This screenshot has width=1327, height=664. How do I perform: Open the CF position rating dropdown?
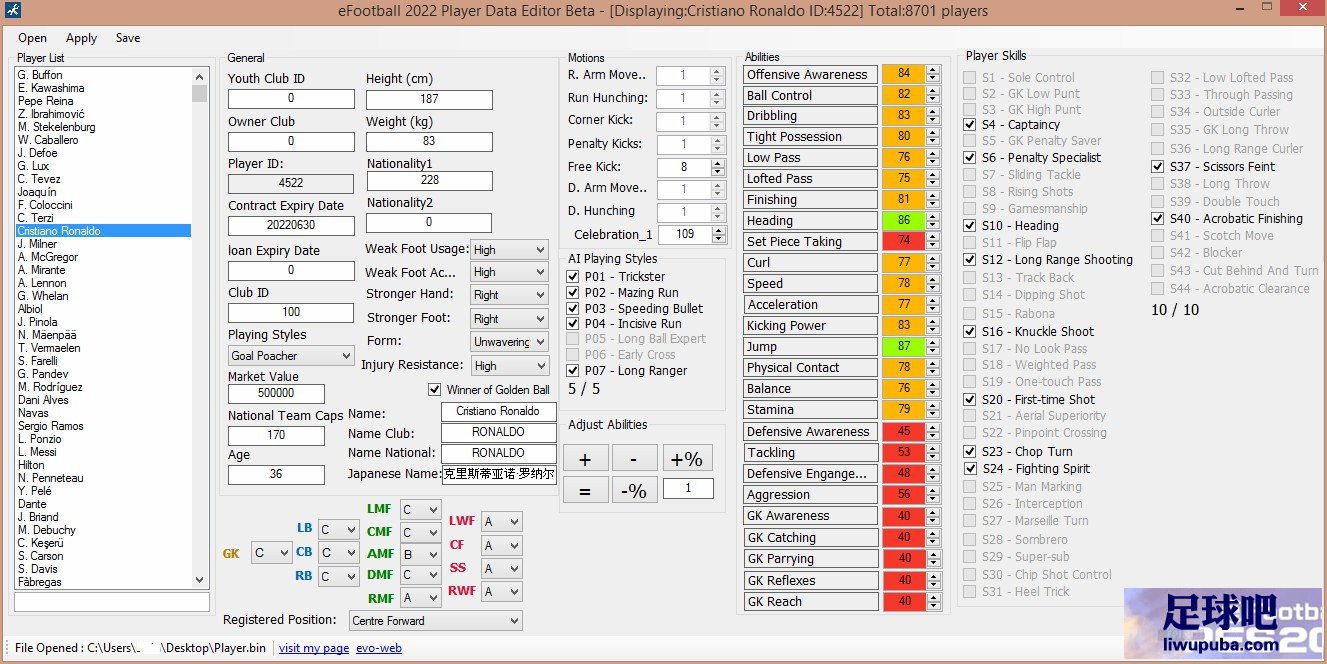[501, 546]
